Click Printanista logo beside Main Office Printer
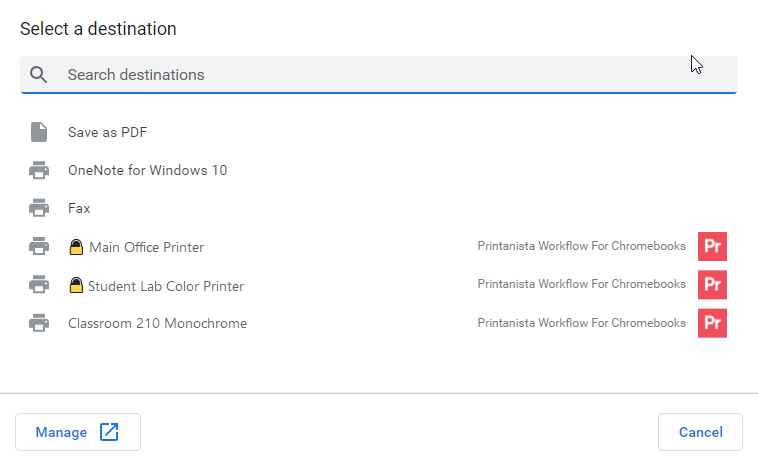This screenshot has height=470, width=758. coord(712,246)
